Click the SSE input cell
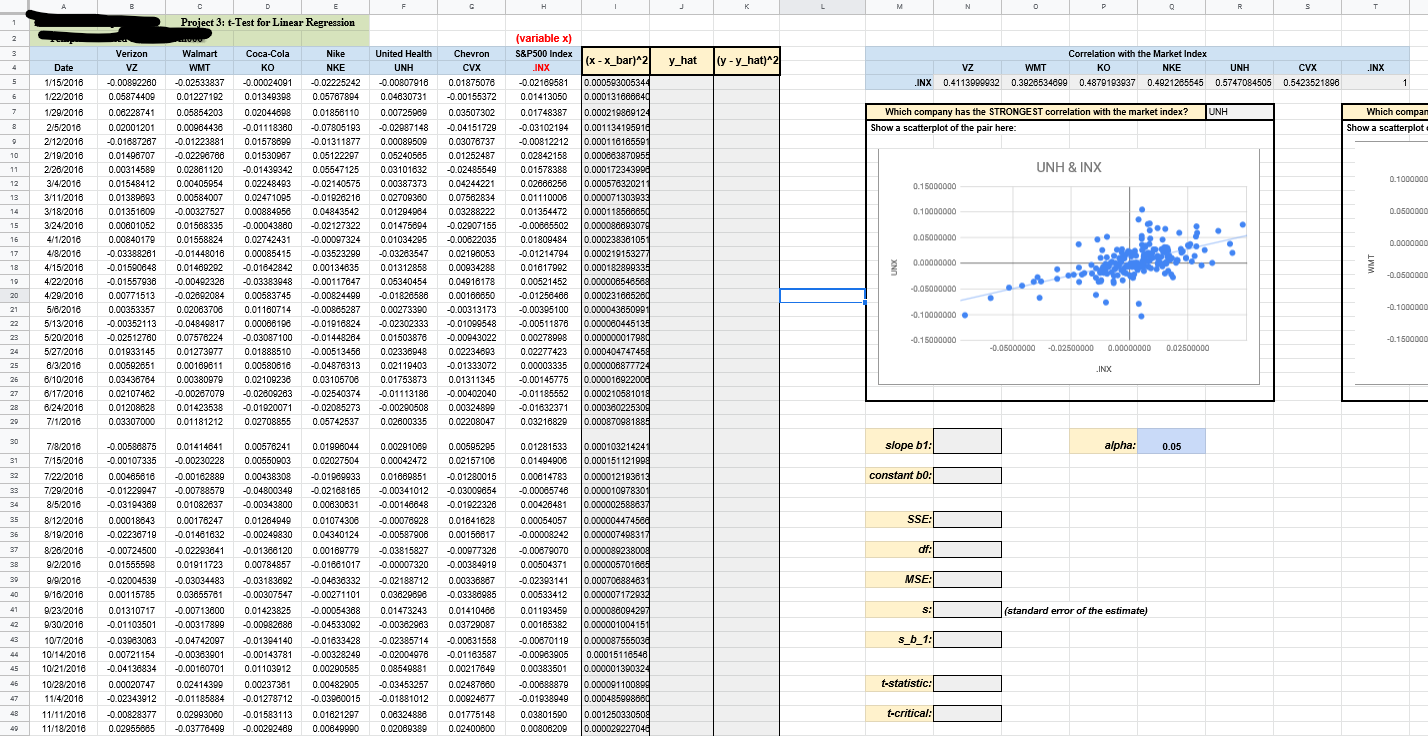1428x736 pixels. (967, 519)
